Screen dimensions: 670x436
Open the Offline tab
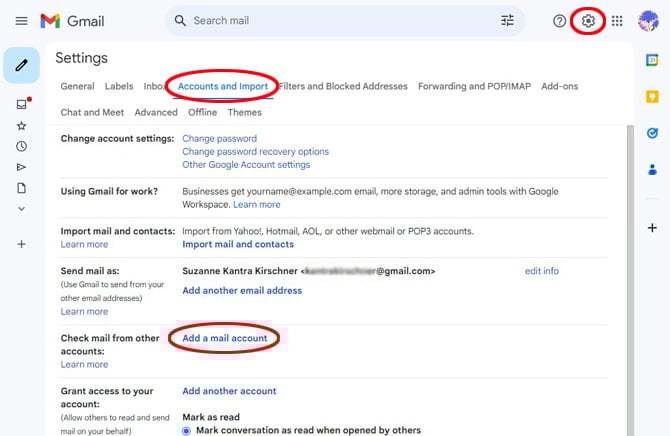[203, 112]
